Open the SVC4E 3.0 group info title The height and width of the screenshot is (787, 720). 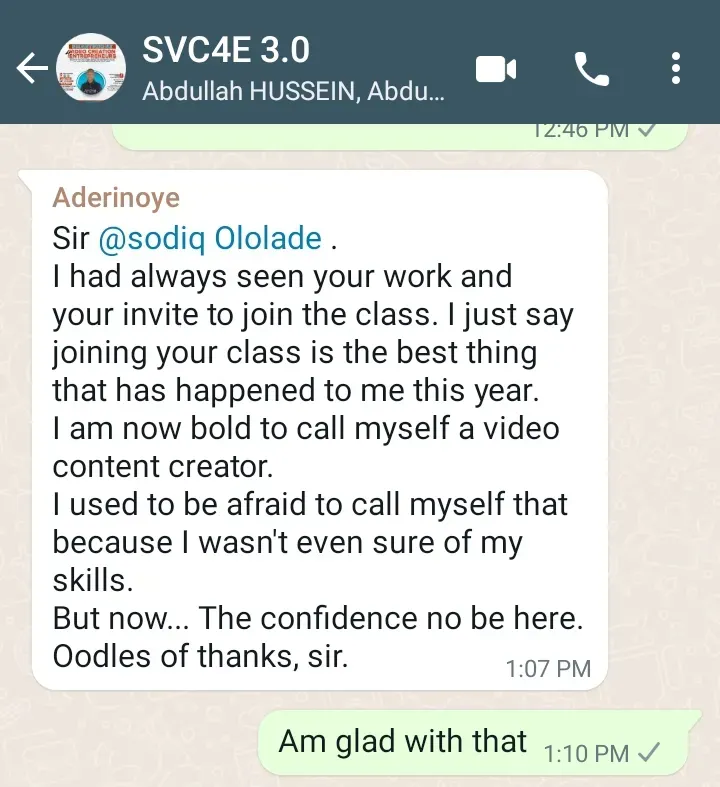tap(226, 50)
